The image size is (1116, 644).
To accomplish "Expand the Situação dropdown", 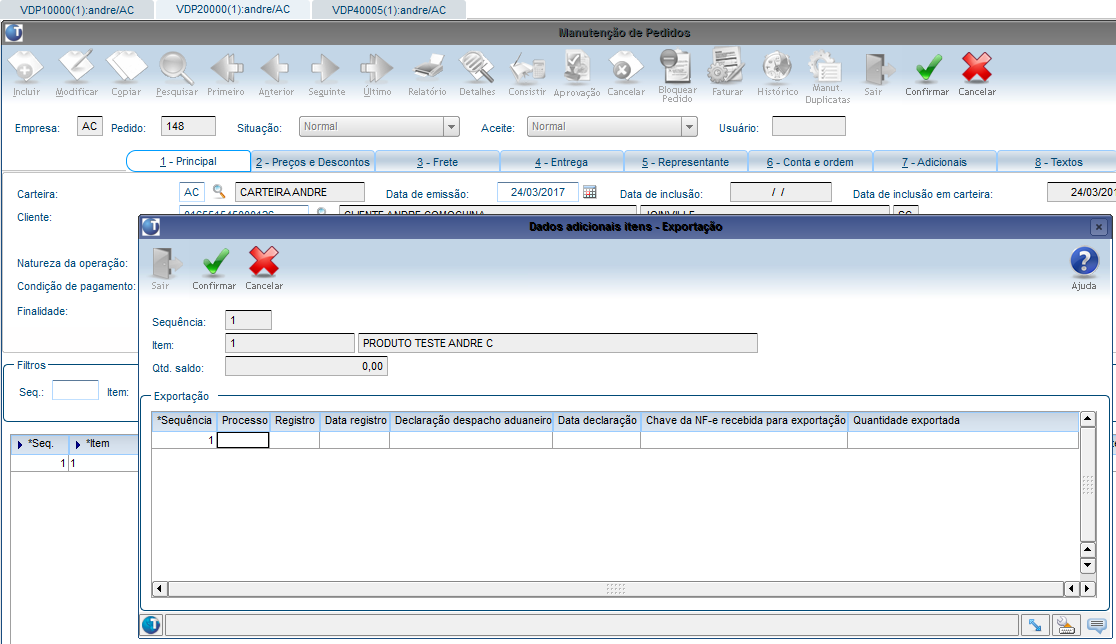I will point(451,127).
